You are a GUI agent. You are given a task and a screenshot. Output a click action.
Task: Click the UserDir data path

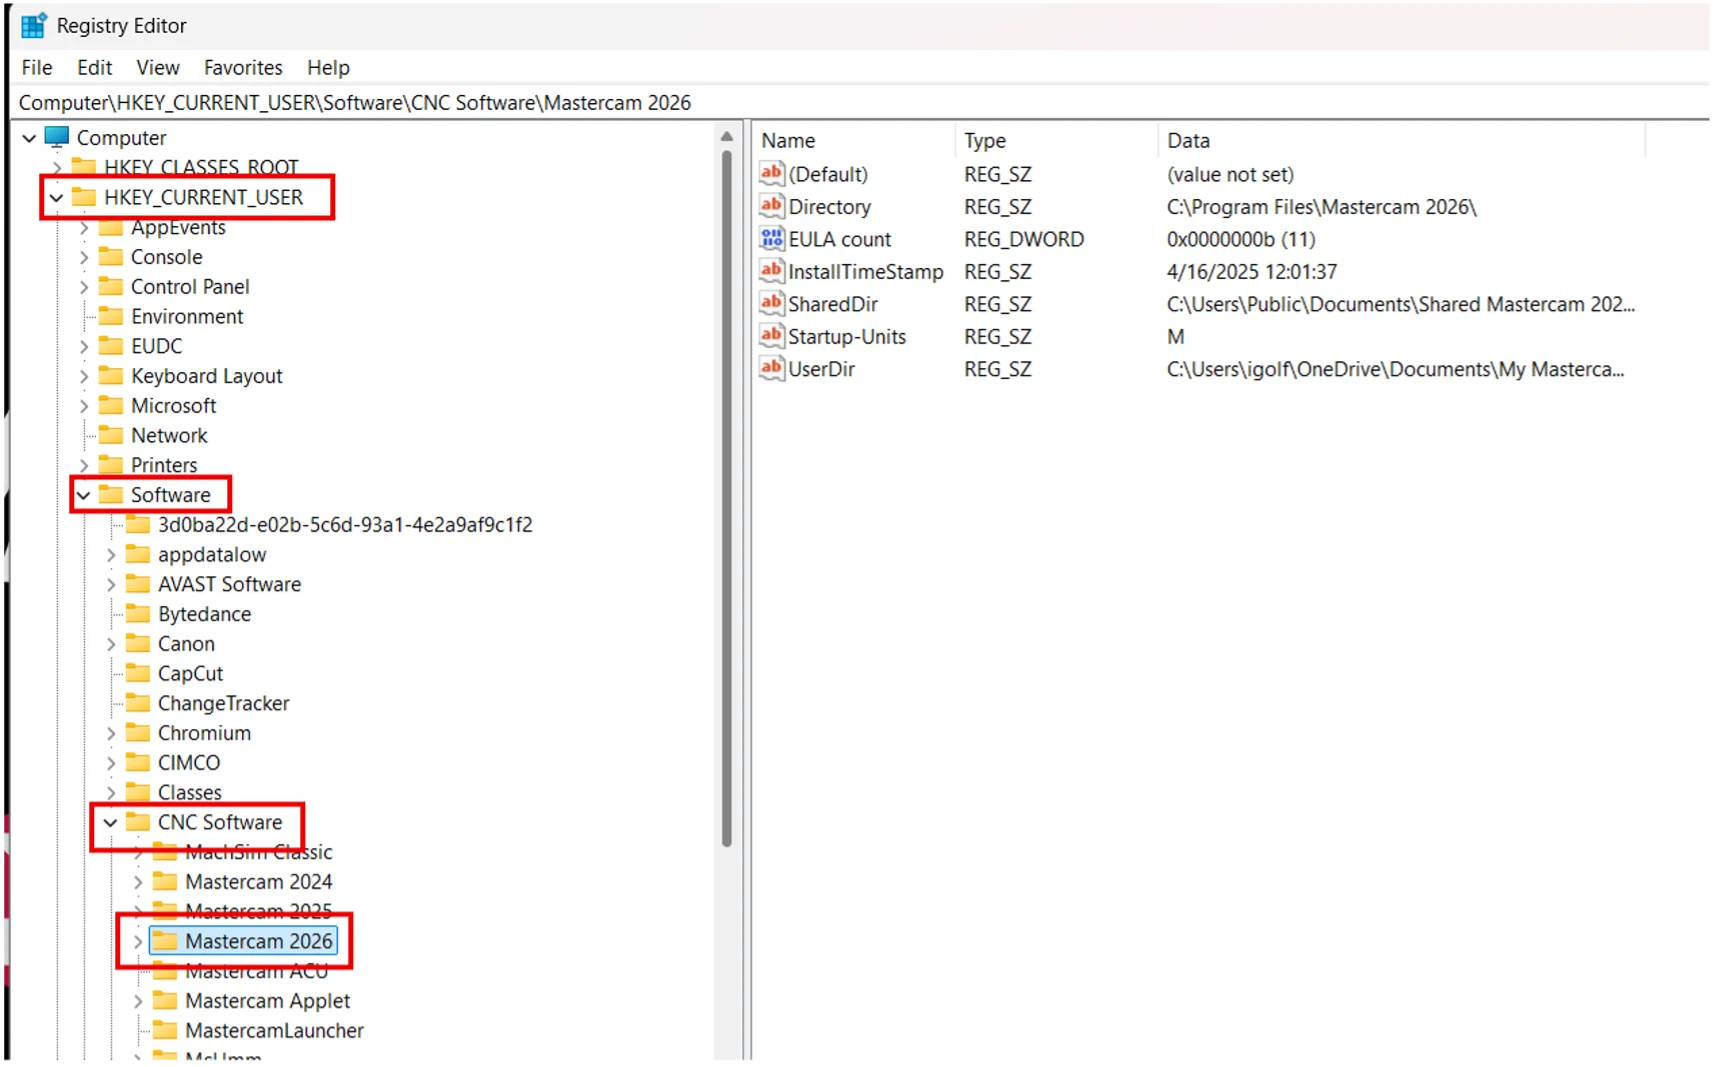point(1395,369)
